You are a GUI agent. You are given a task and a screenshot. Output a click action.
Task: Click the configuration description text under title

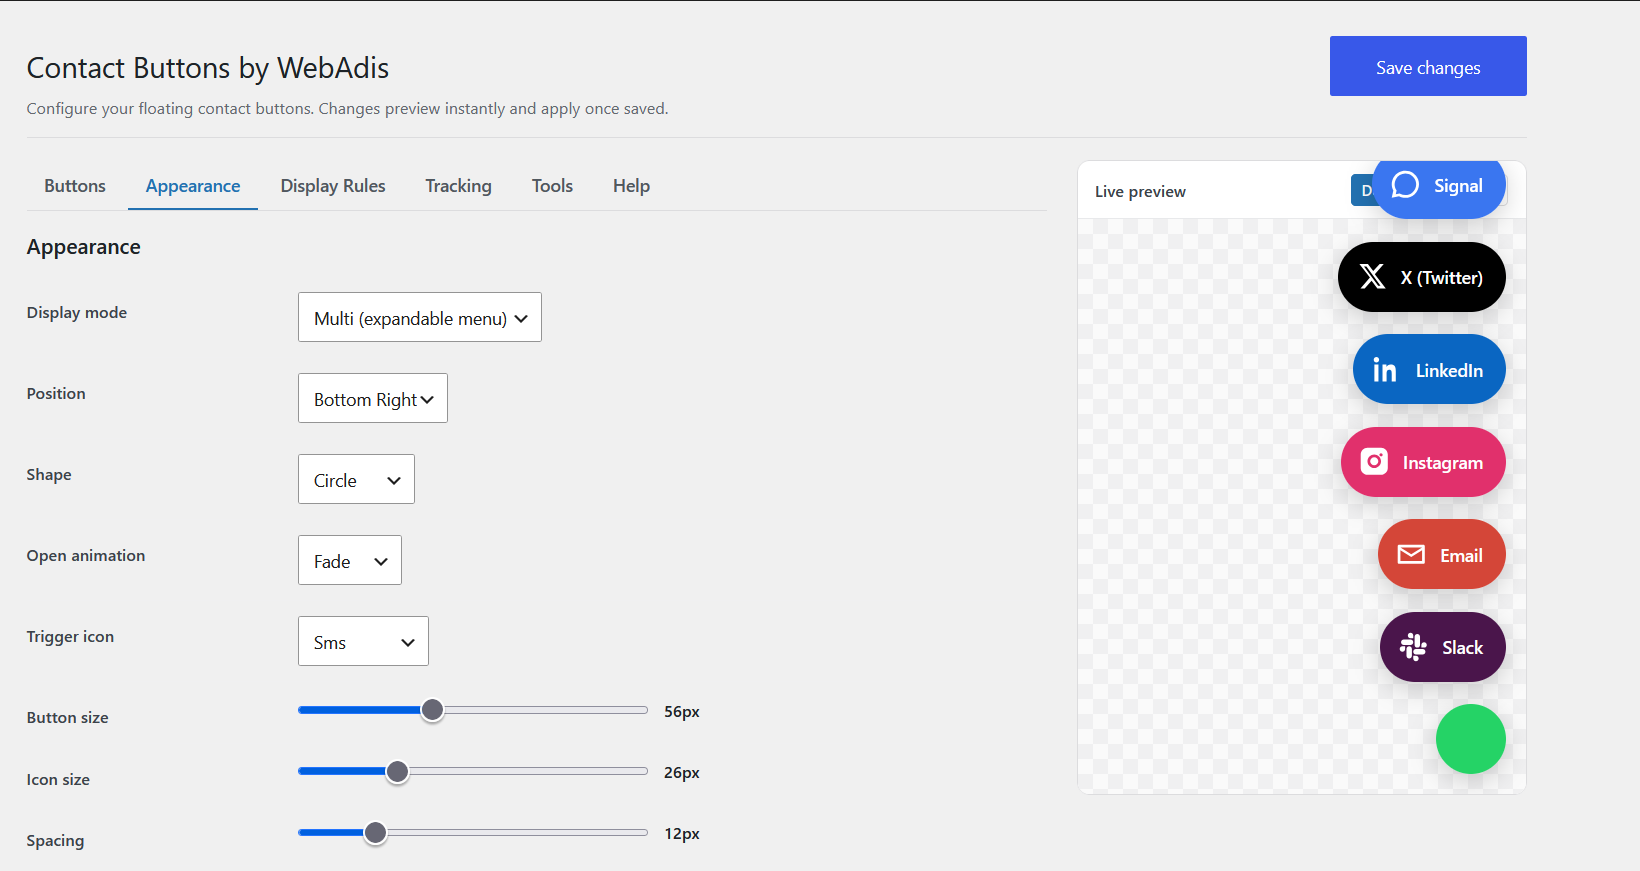pos(347,108)
